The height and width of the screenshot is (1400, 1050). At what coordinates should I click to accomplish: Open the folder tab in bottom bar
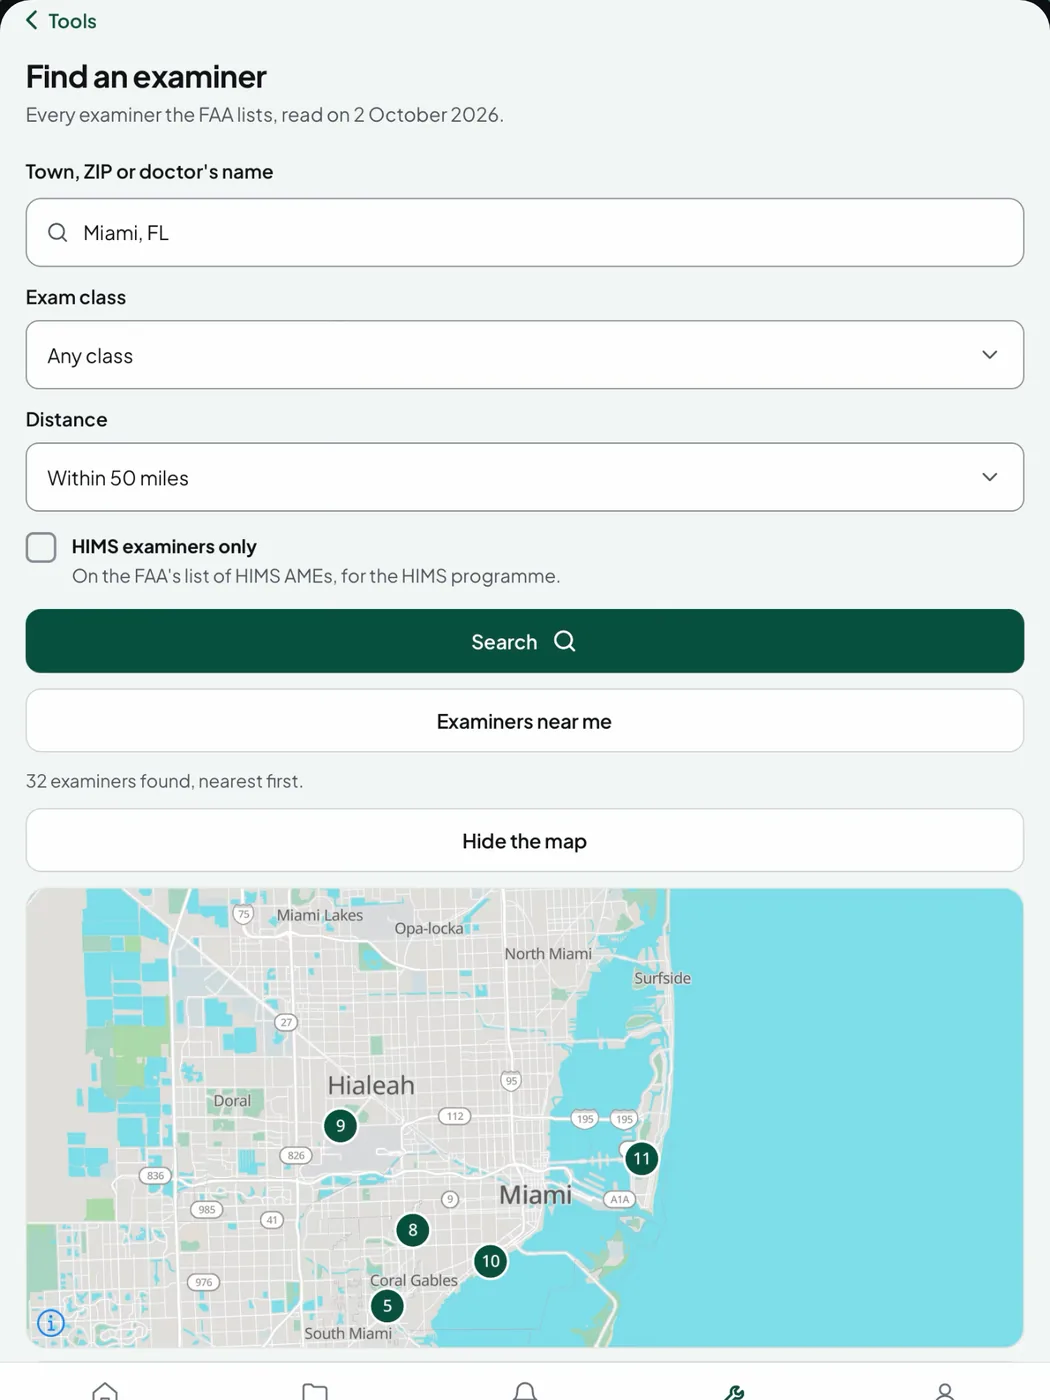[x=315, y=1391]
